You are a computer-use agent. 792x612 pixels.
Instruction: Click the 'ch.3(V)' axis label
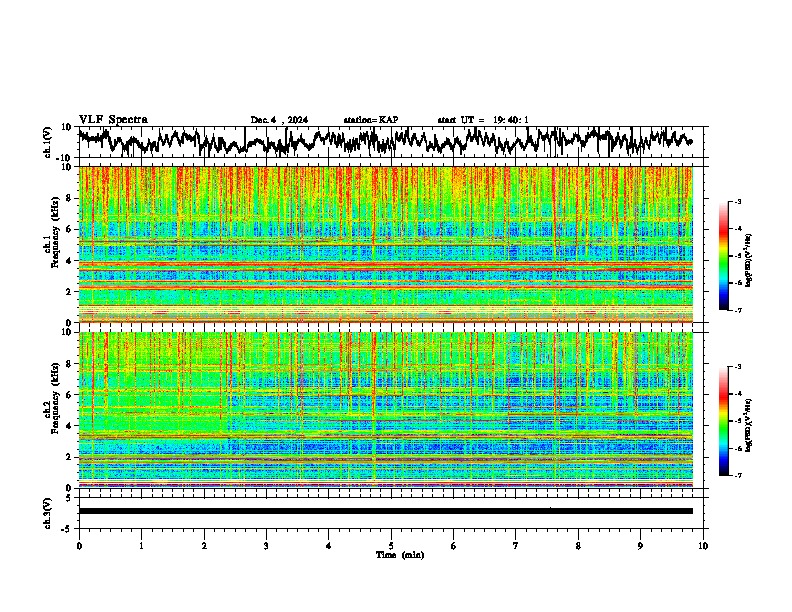click(x=48, y=513)
